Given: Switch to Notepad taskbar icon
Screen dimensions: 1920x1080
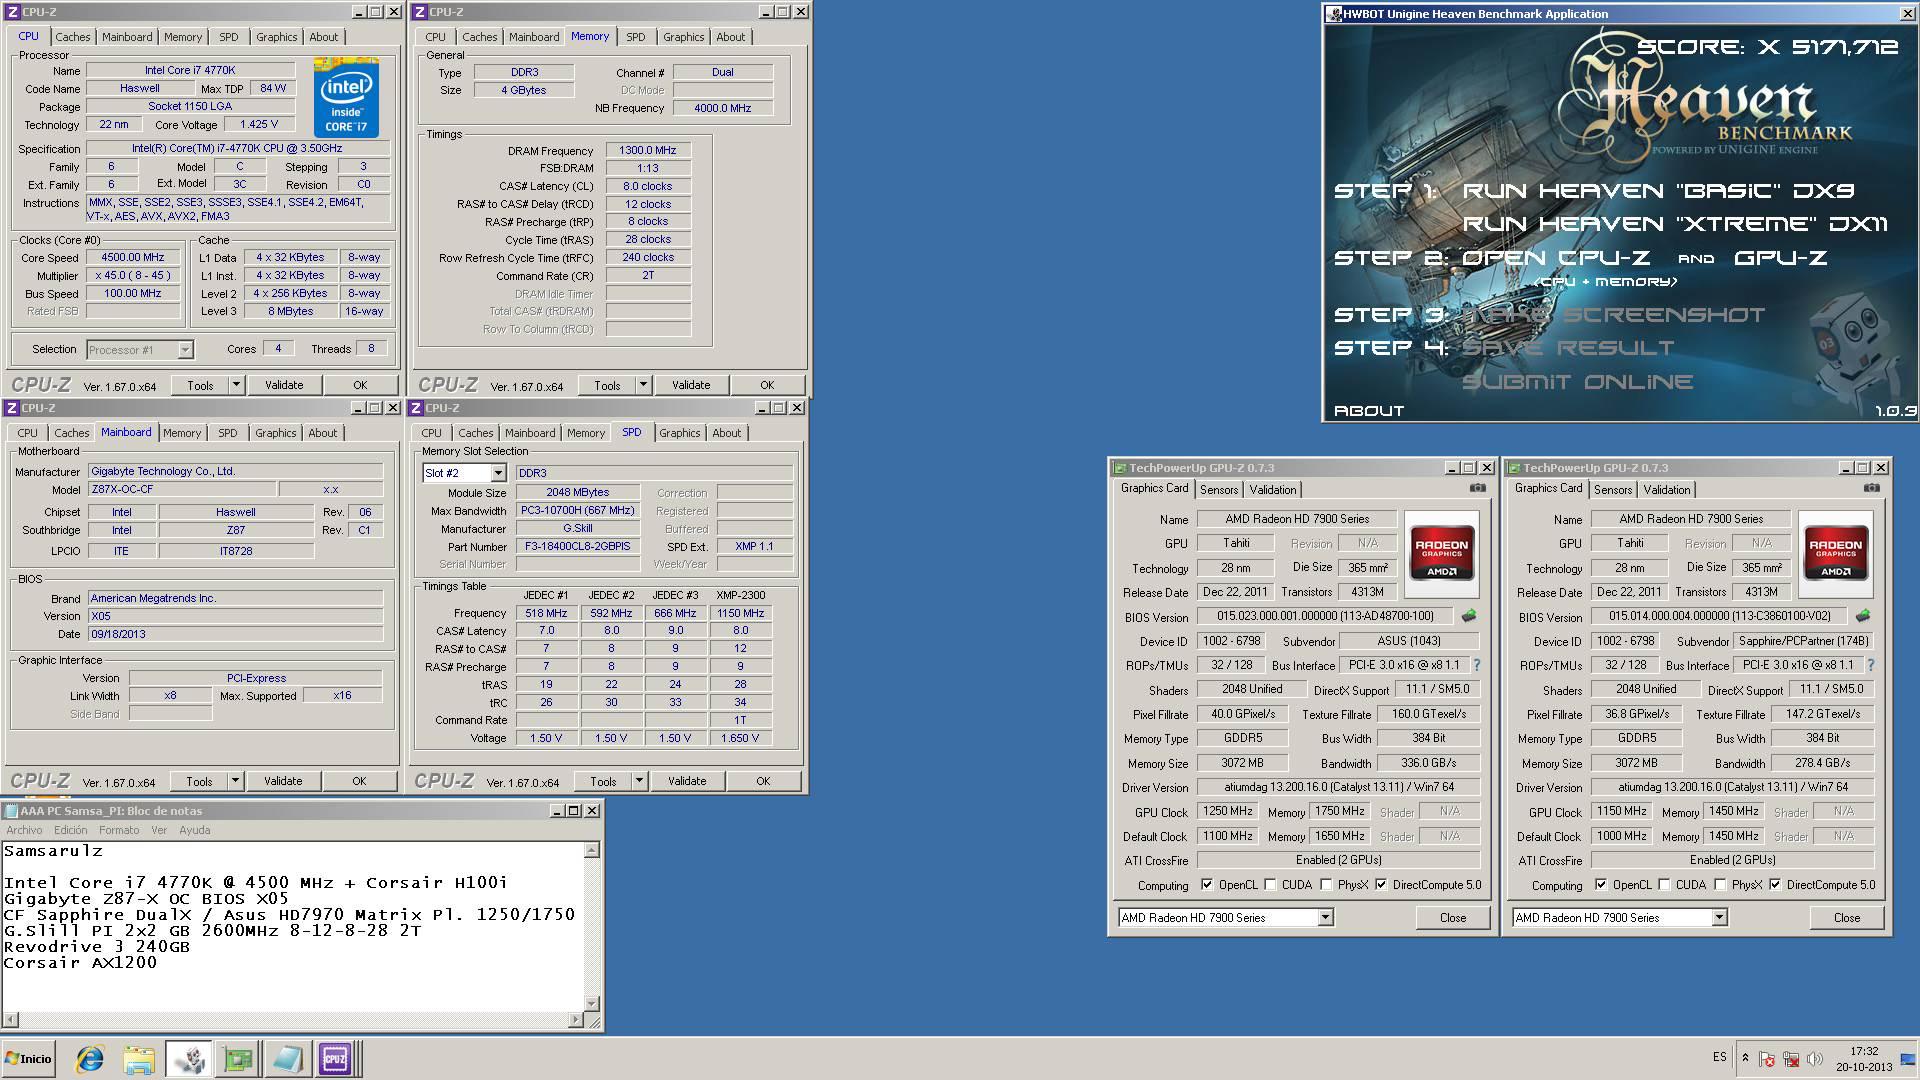Looking at the screenshot, I should (x=286, y=1059).
